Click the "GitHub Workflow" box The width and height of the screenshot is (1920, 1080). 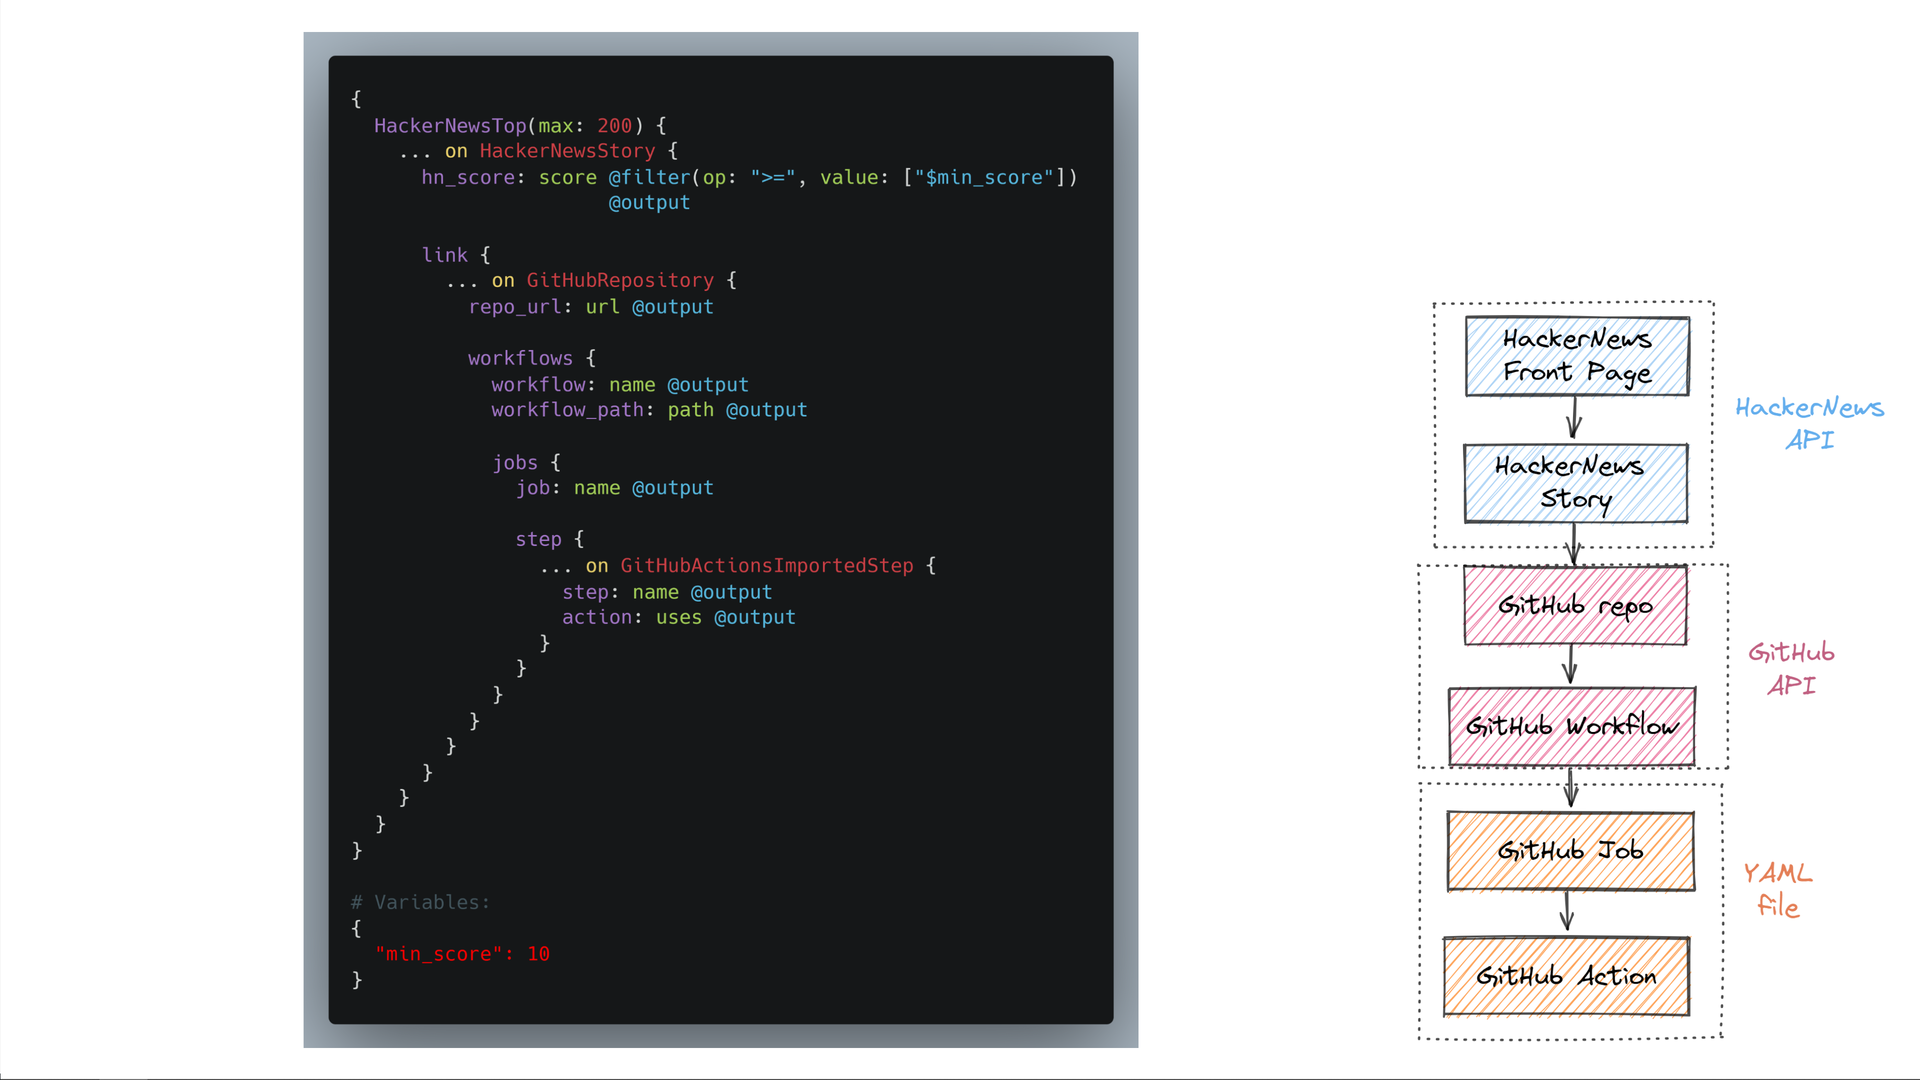[x=1571, y=726]
